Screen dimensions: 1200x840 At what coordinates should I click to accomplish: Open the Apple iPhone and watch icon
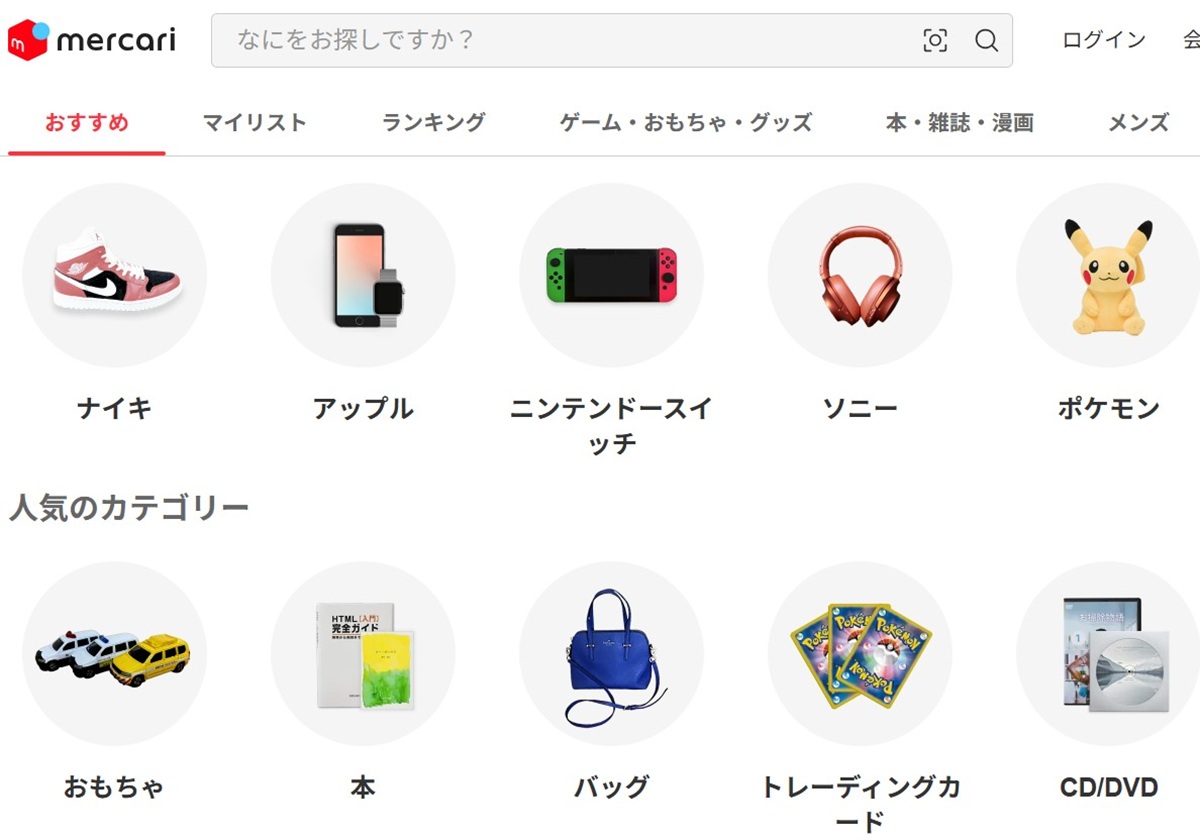363,275
